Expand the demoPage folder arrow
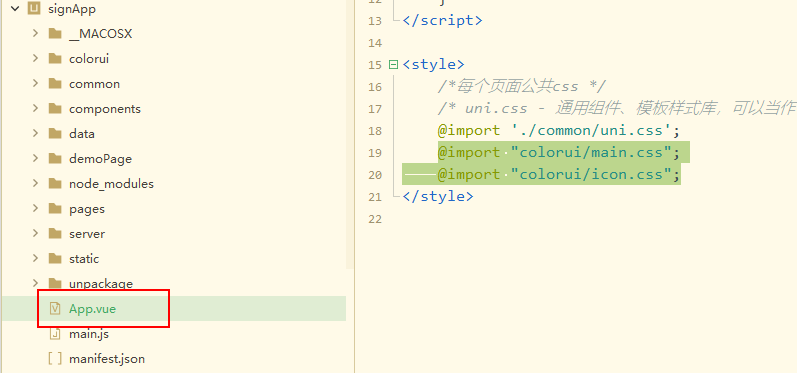Screen dimensions: 797x373 pyautogui.click(x=35, y=158)
